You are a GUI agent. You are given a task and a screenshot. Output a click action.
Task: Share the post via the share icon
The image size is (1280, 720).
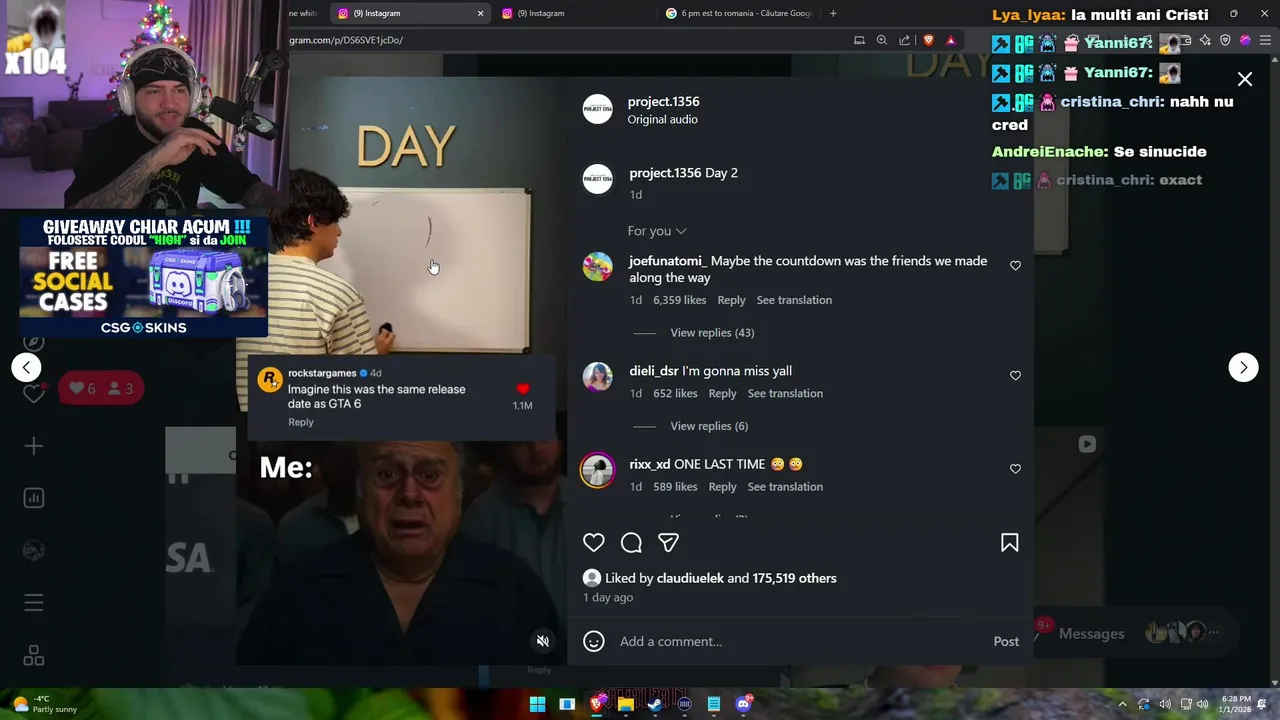(x=668, y=542)
